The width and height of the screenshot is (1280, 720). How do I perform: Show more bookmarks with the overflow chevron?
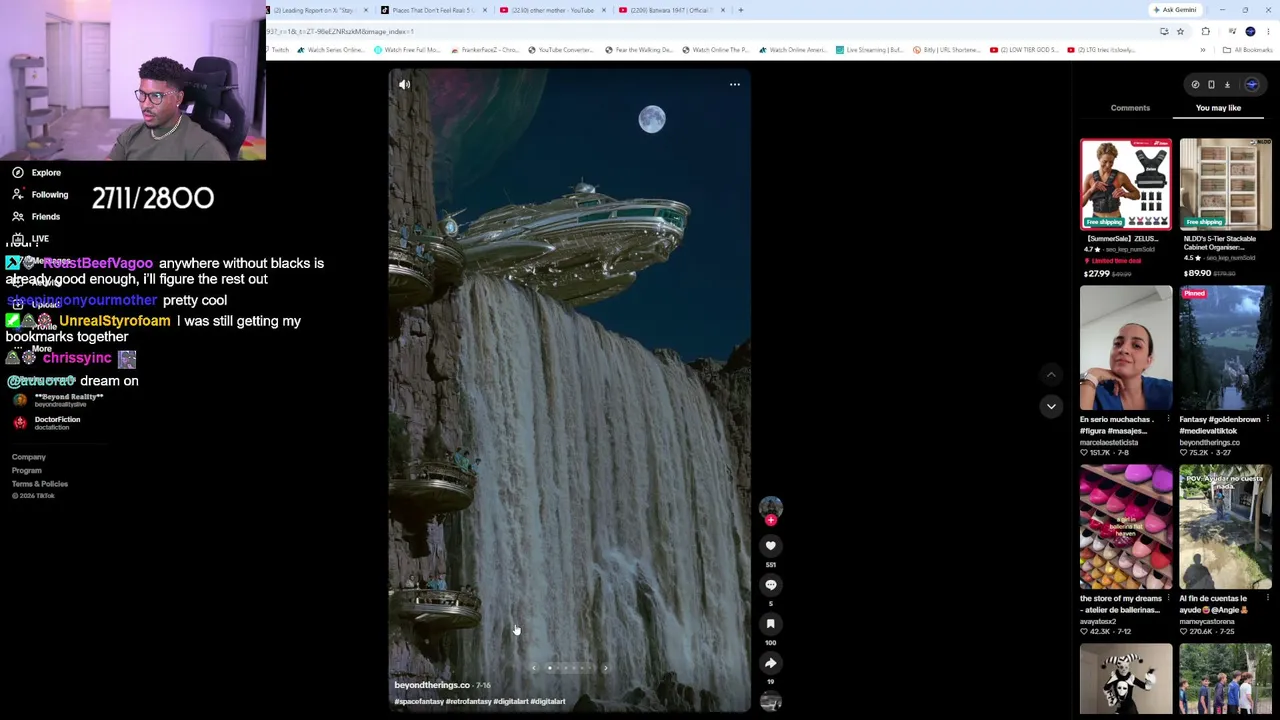(x=1203, y=50)
